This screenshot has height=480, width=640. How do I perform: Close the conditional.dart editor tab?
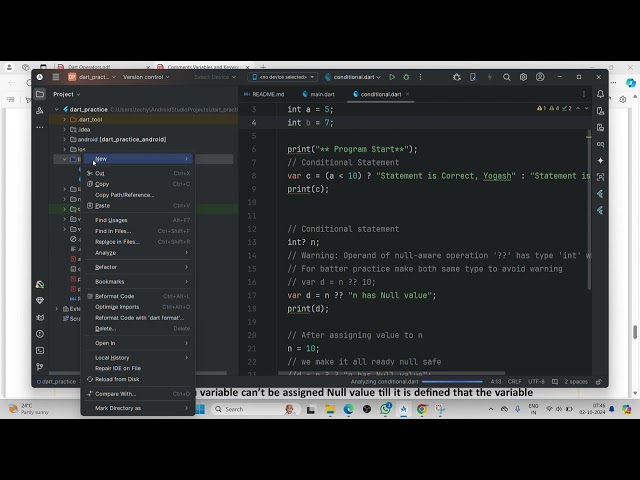click(407, 94)
